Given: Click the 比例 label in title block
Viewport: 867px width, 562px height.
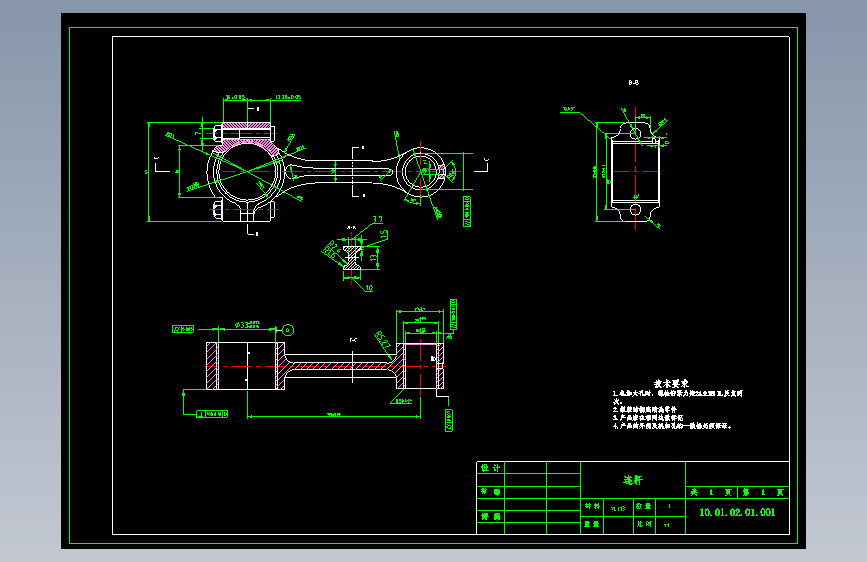Looking at the screenshot, I should (644, 524).
